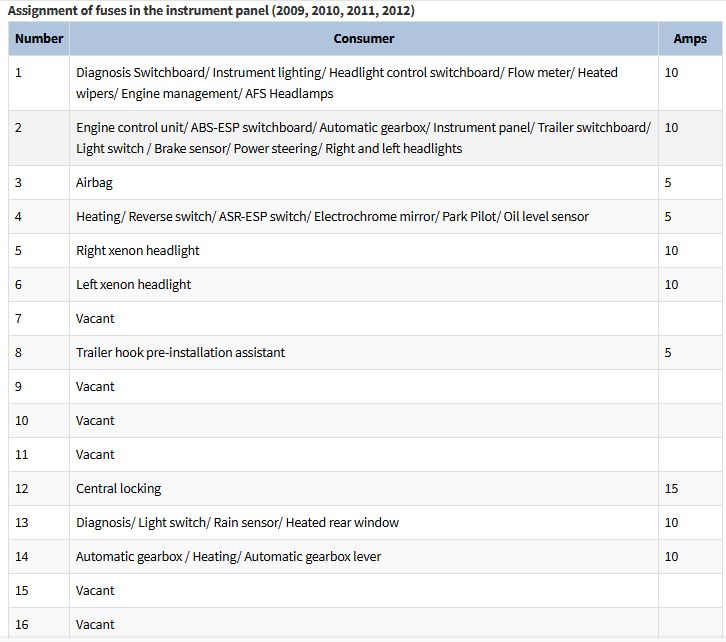Click the 15 amps value for Central locking
This screenshot has width=726, height=642.
tap(671, 488)
